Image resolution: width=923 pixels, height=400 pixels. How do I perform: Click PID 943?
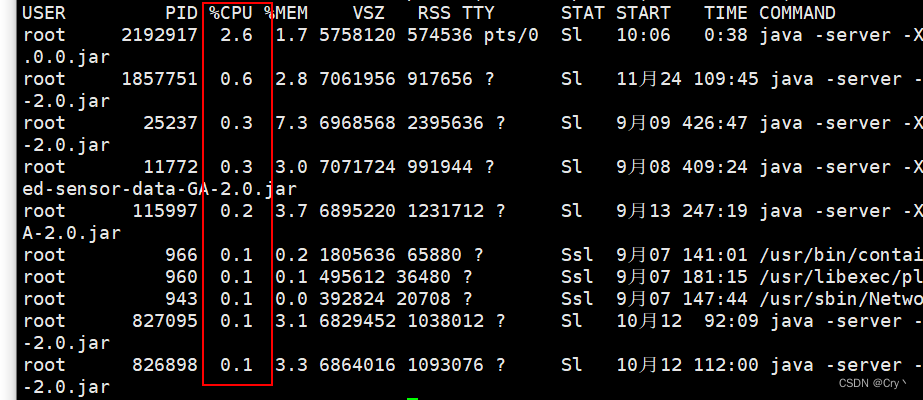click(x=181, y=299)
